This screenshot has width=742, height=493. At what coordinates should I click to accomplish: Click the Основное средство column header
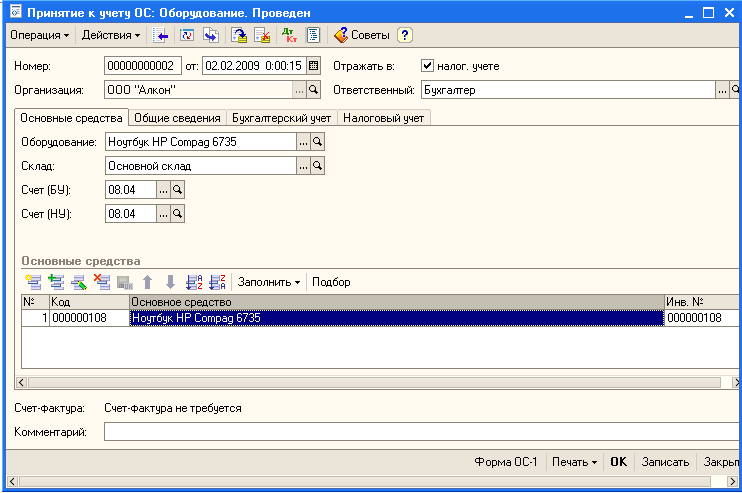pos(397,302)
